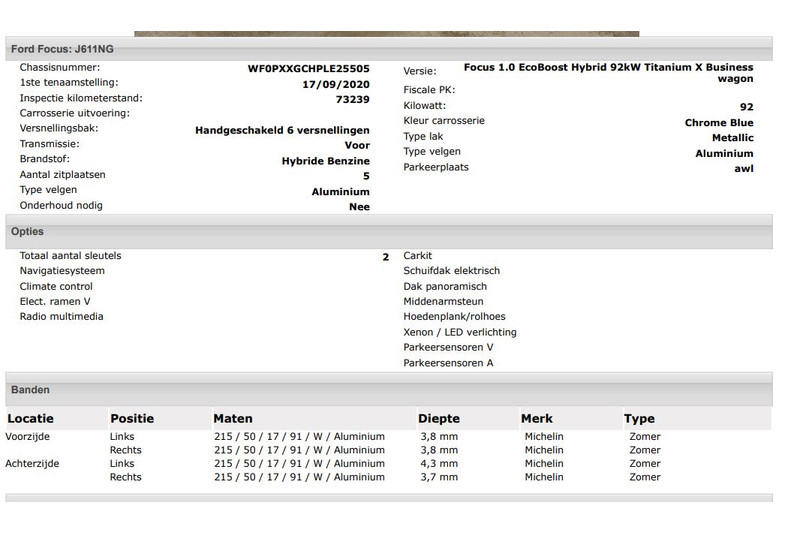Screen dimensions: 800x533
Task: Click the Positie column header
Action: click(132, 418)
